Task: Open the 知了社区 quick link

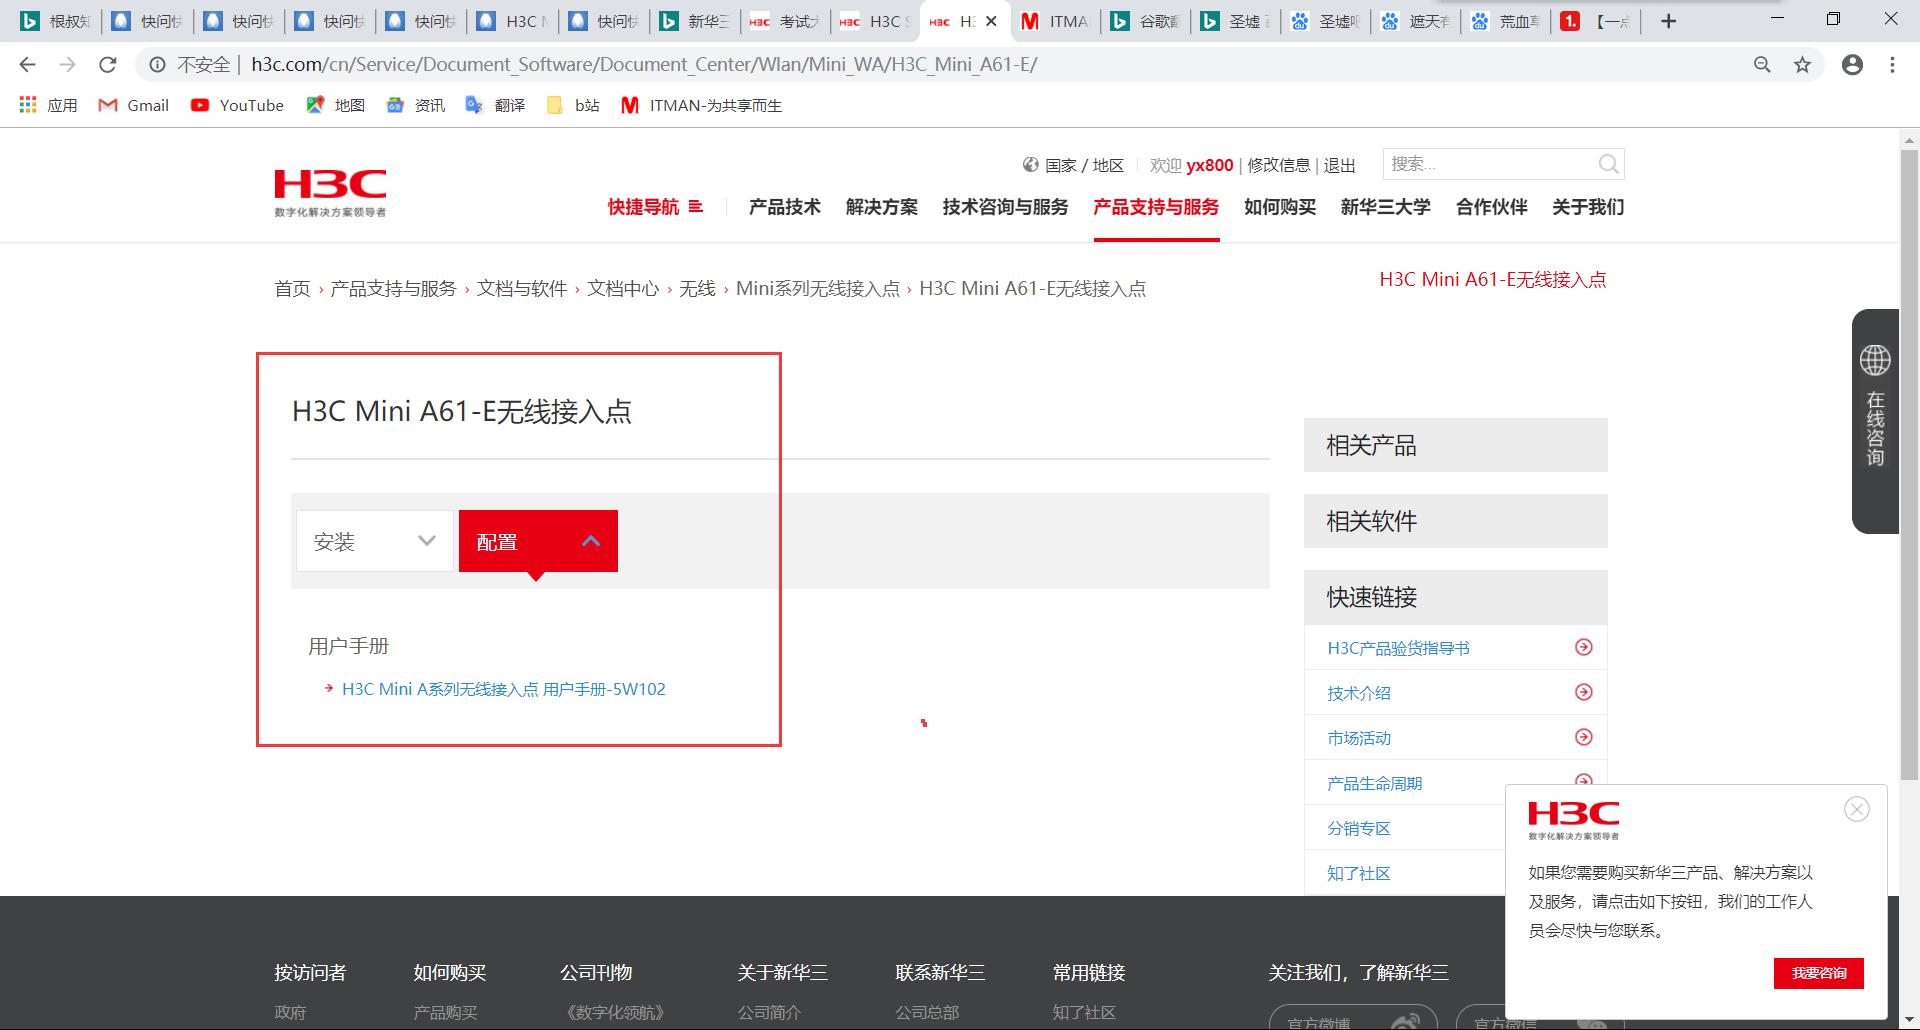Action: pyautogui.click(x=1358, y=873)
